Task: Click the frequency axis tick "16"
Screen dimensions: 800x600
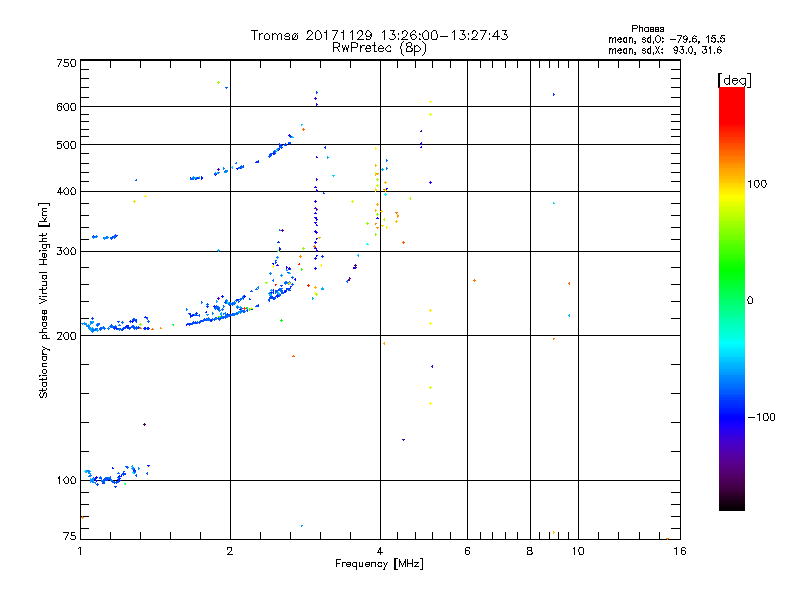Action: [x=680, y=551]
